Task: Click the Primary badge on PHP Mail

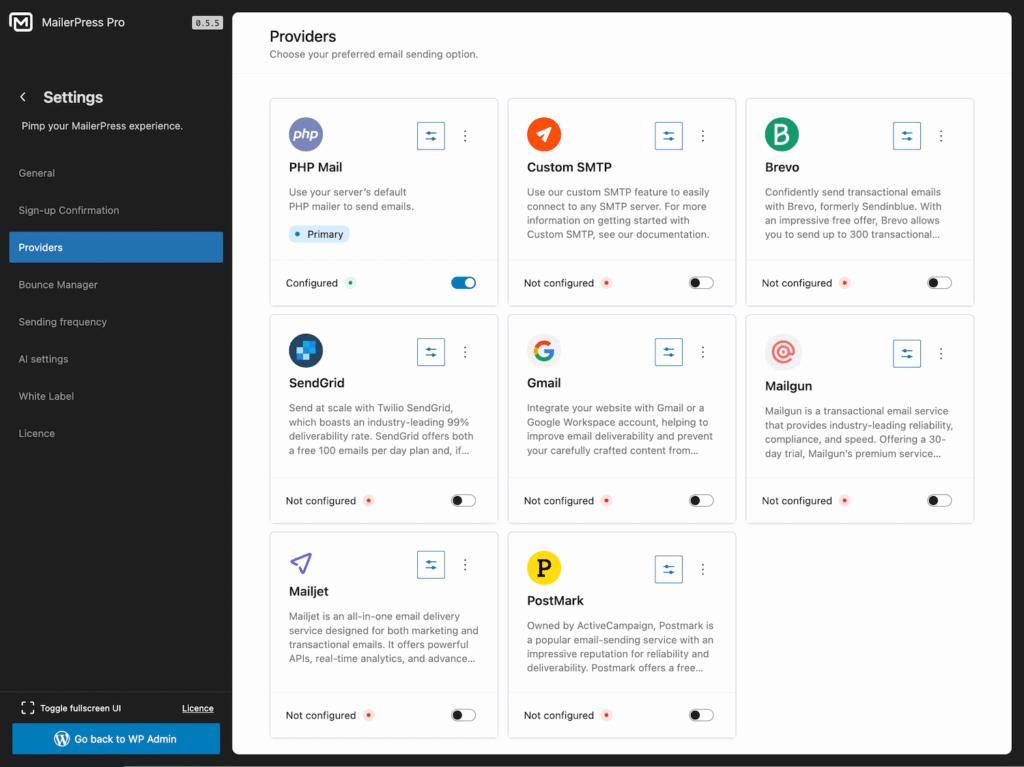Action: pyautogui.click(x=319, y=234)
